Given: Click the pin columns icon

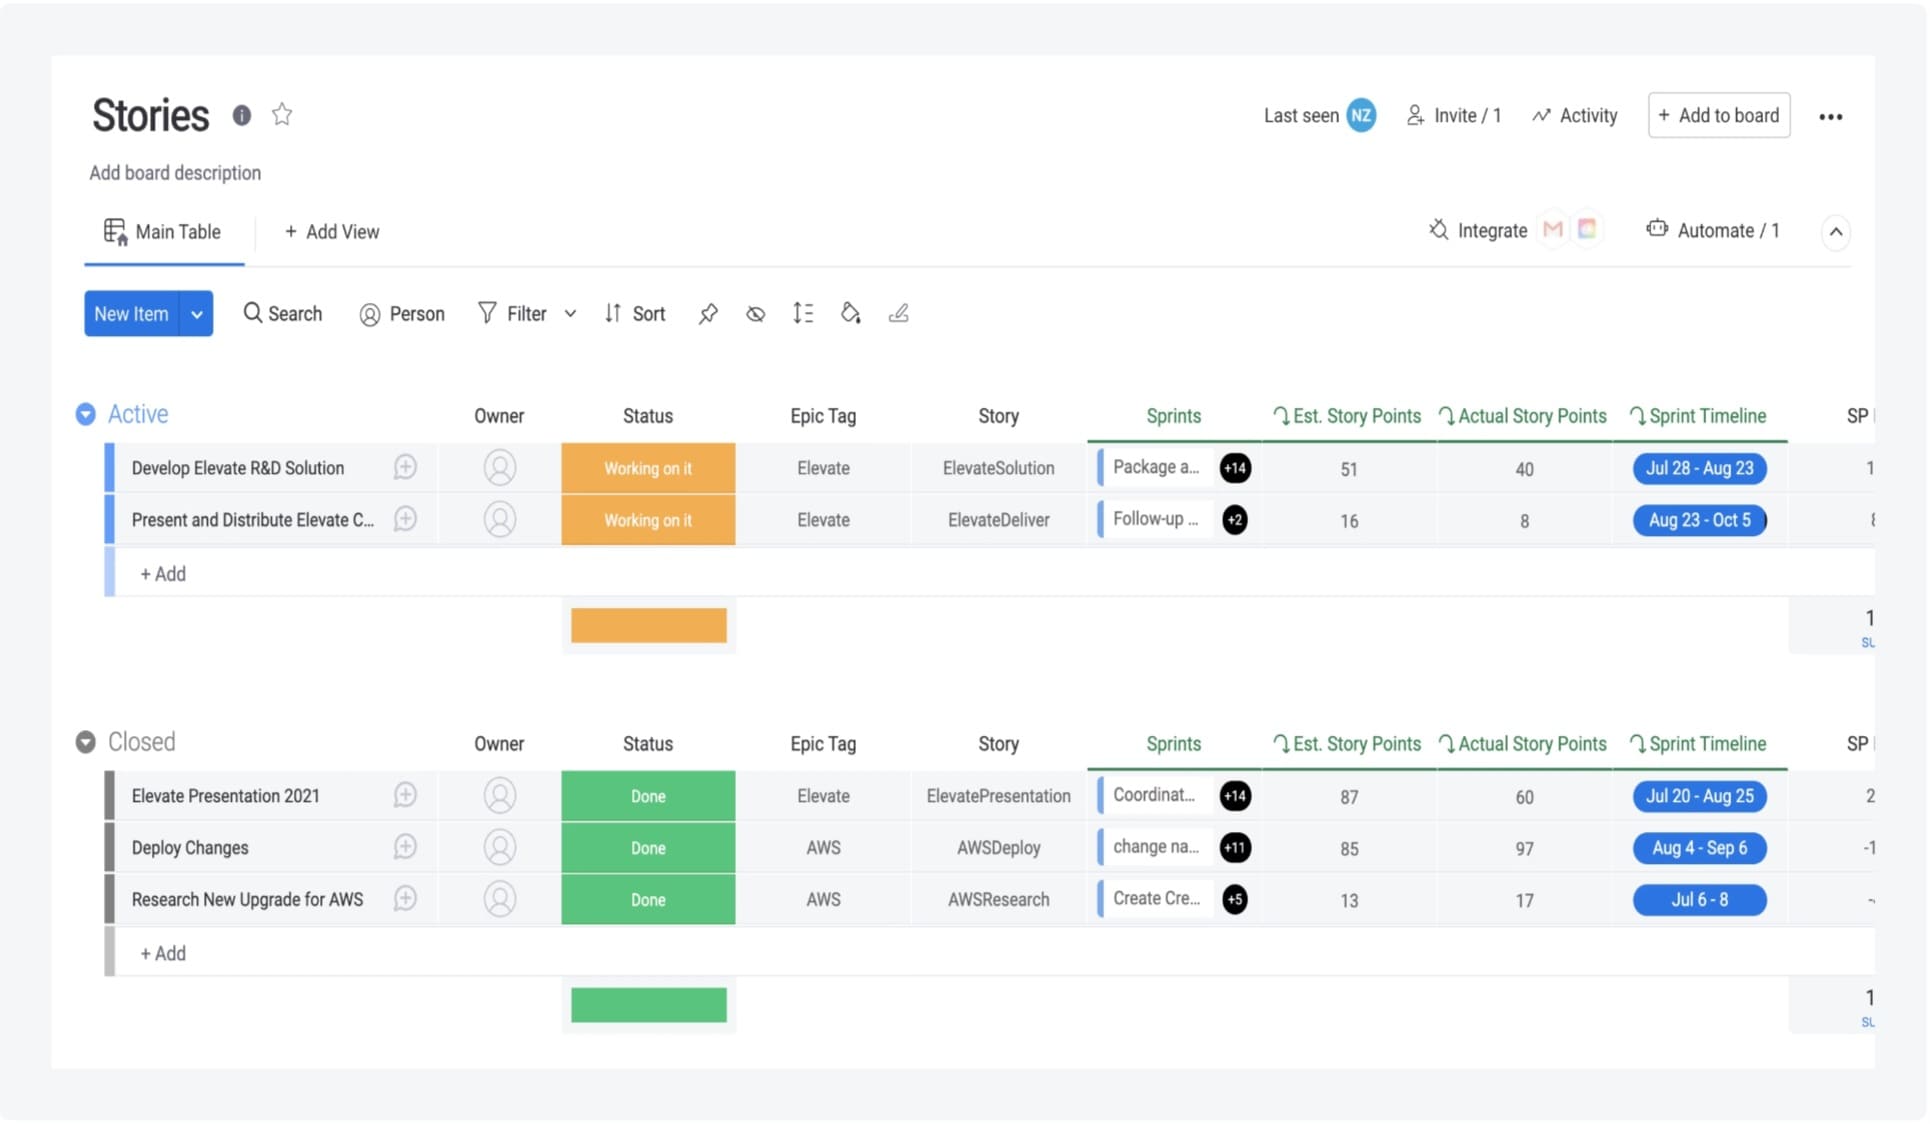Looking at the screenshot, I should pos(708,313).
